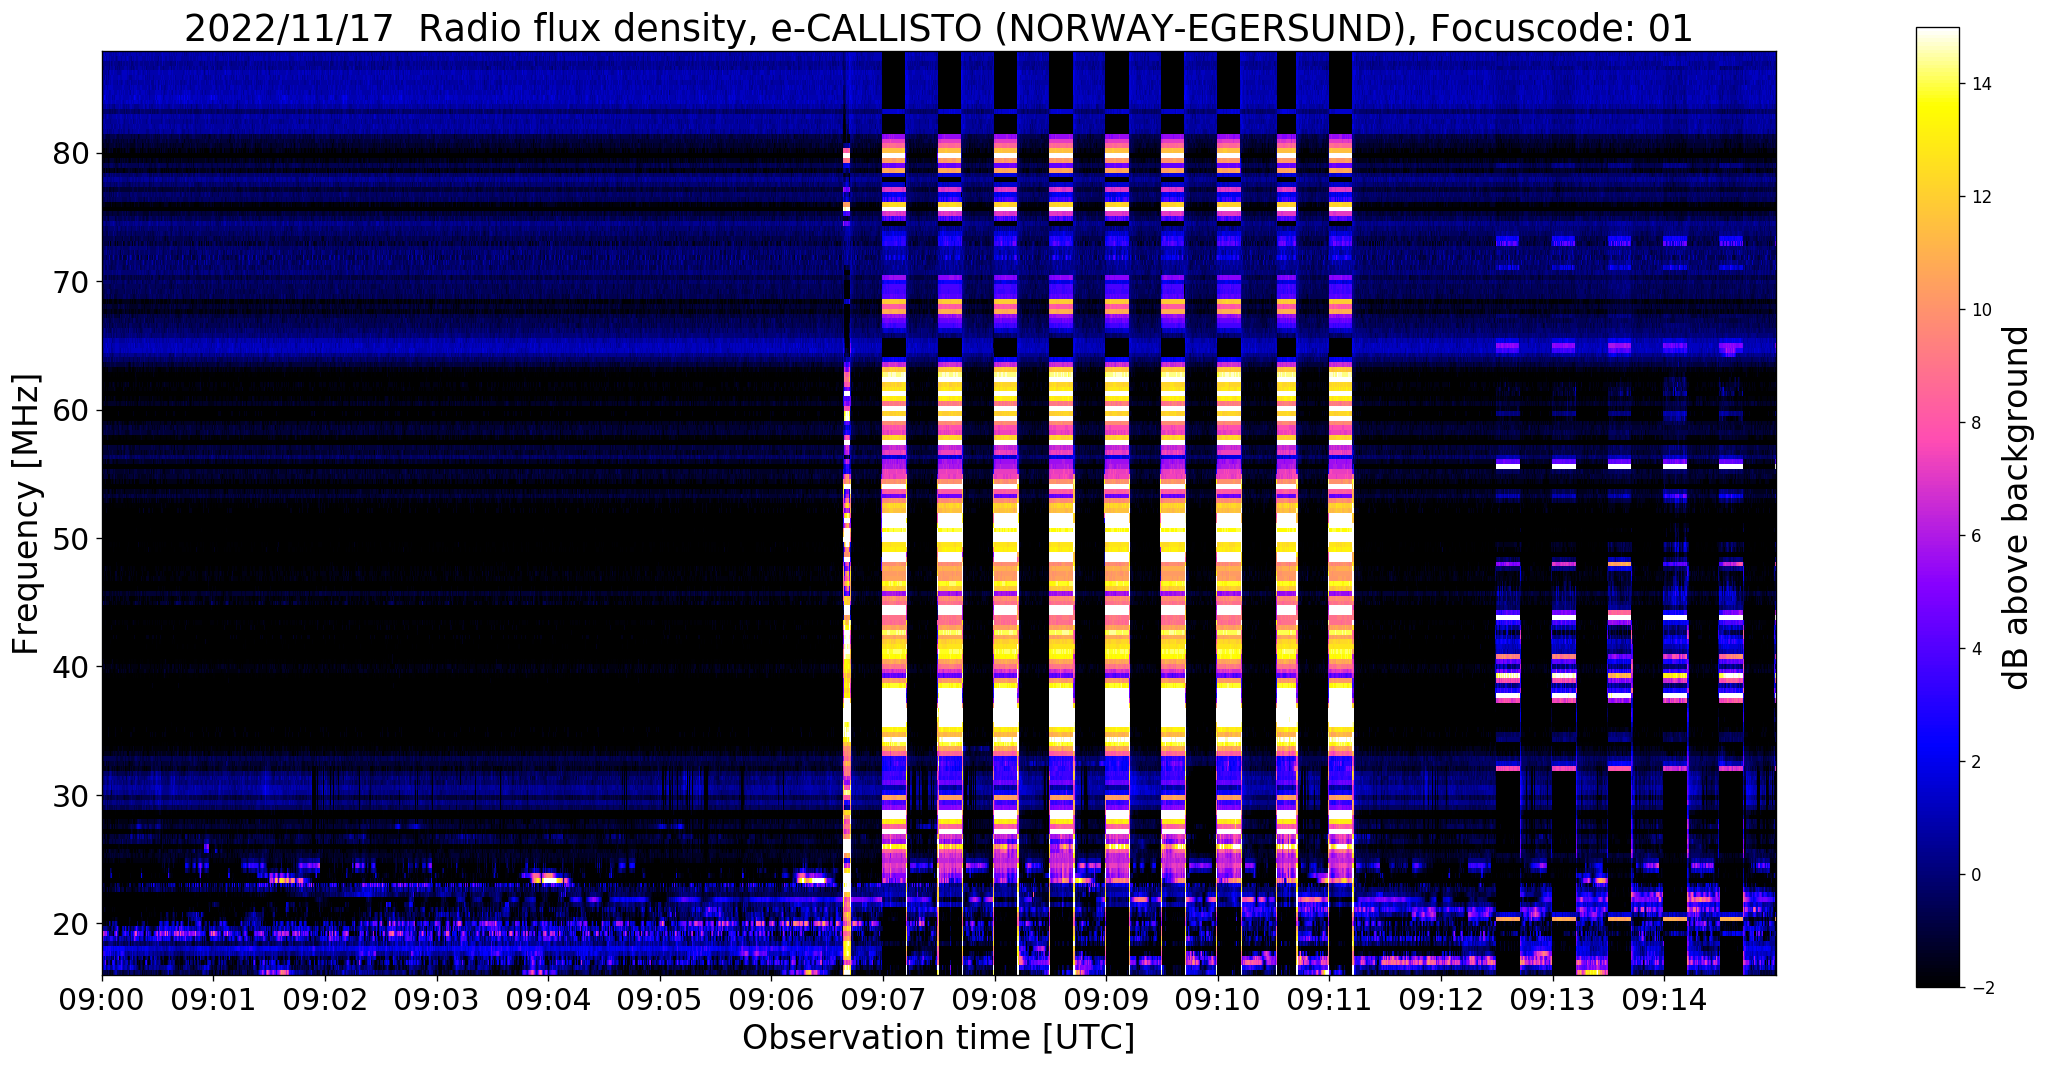Click the 09:08 time tick label
This screenshot has height=1067, width=2047.
[x=994, y=999]
